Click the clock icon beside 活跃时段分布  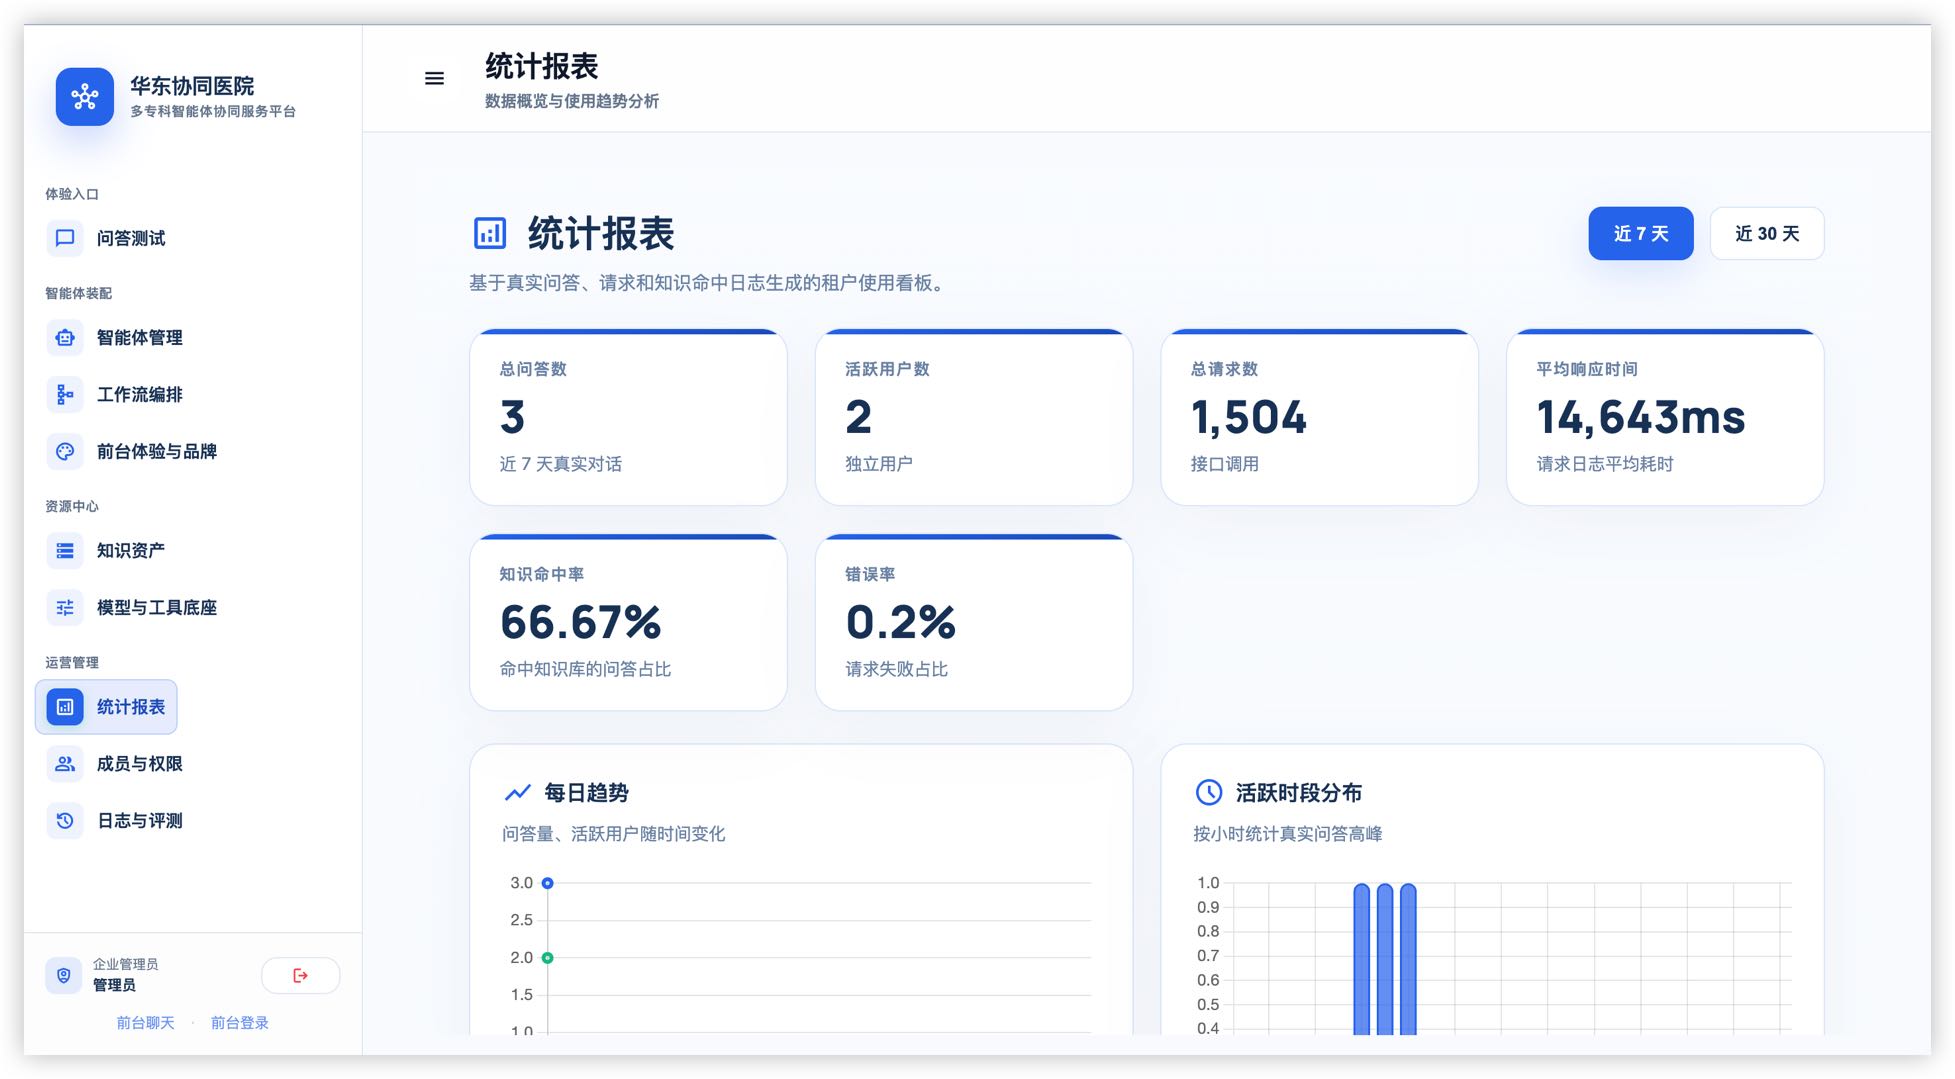(x=1209, y=793)
